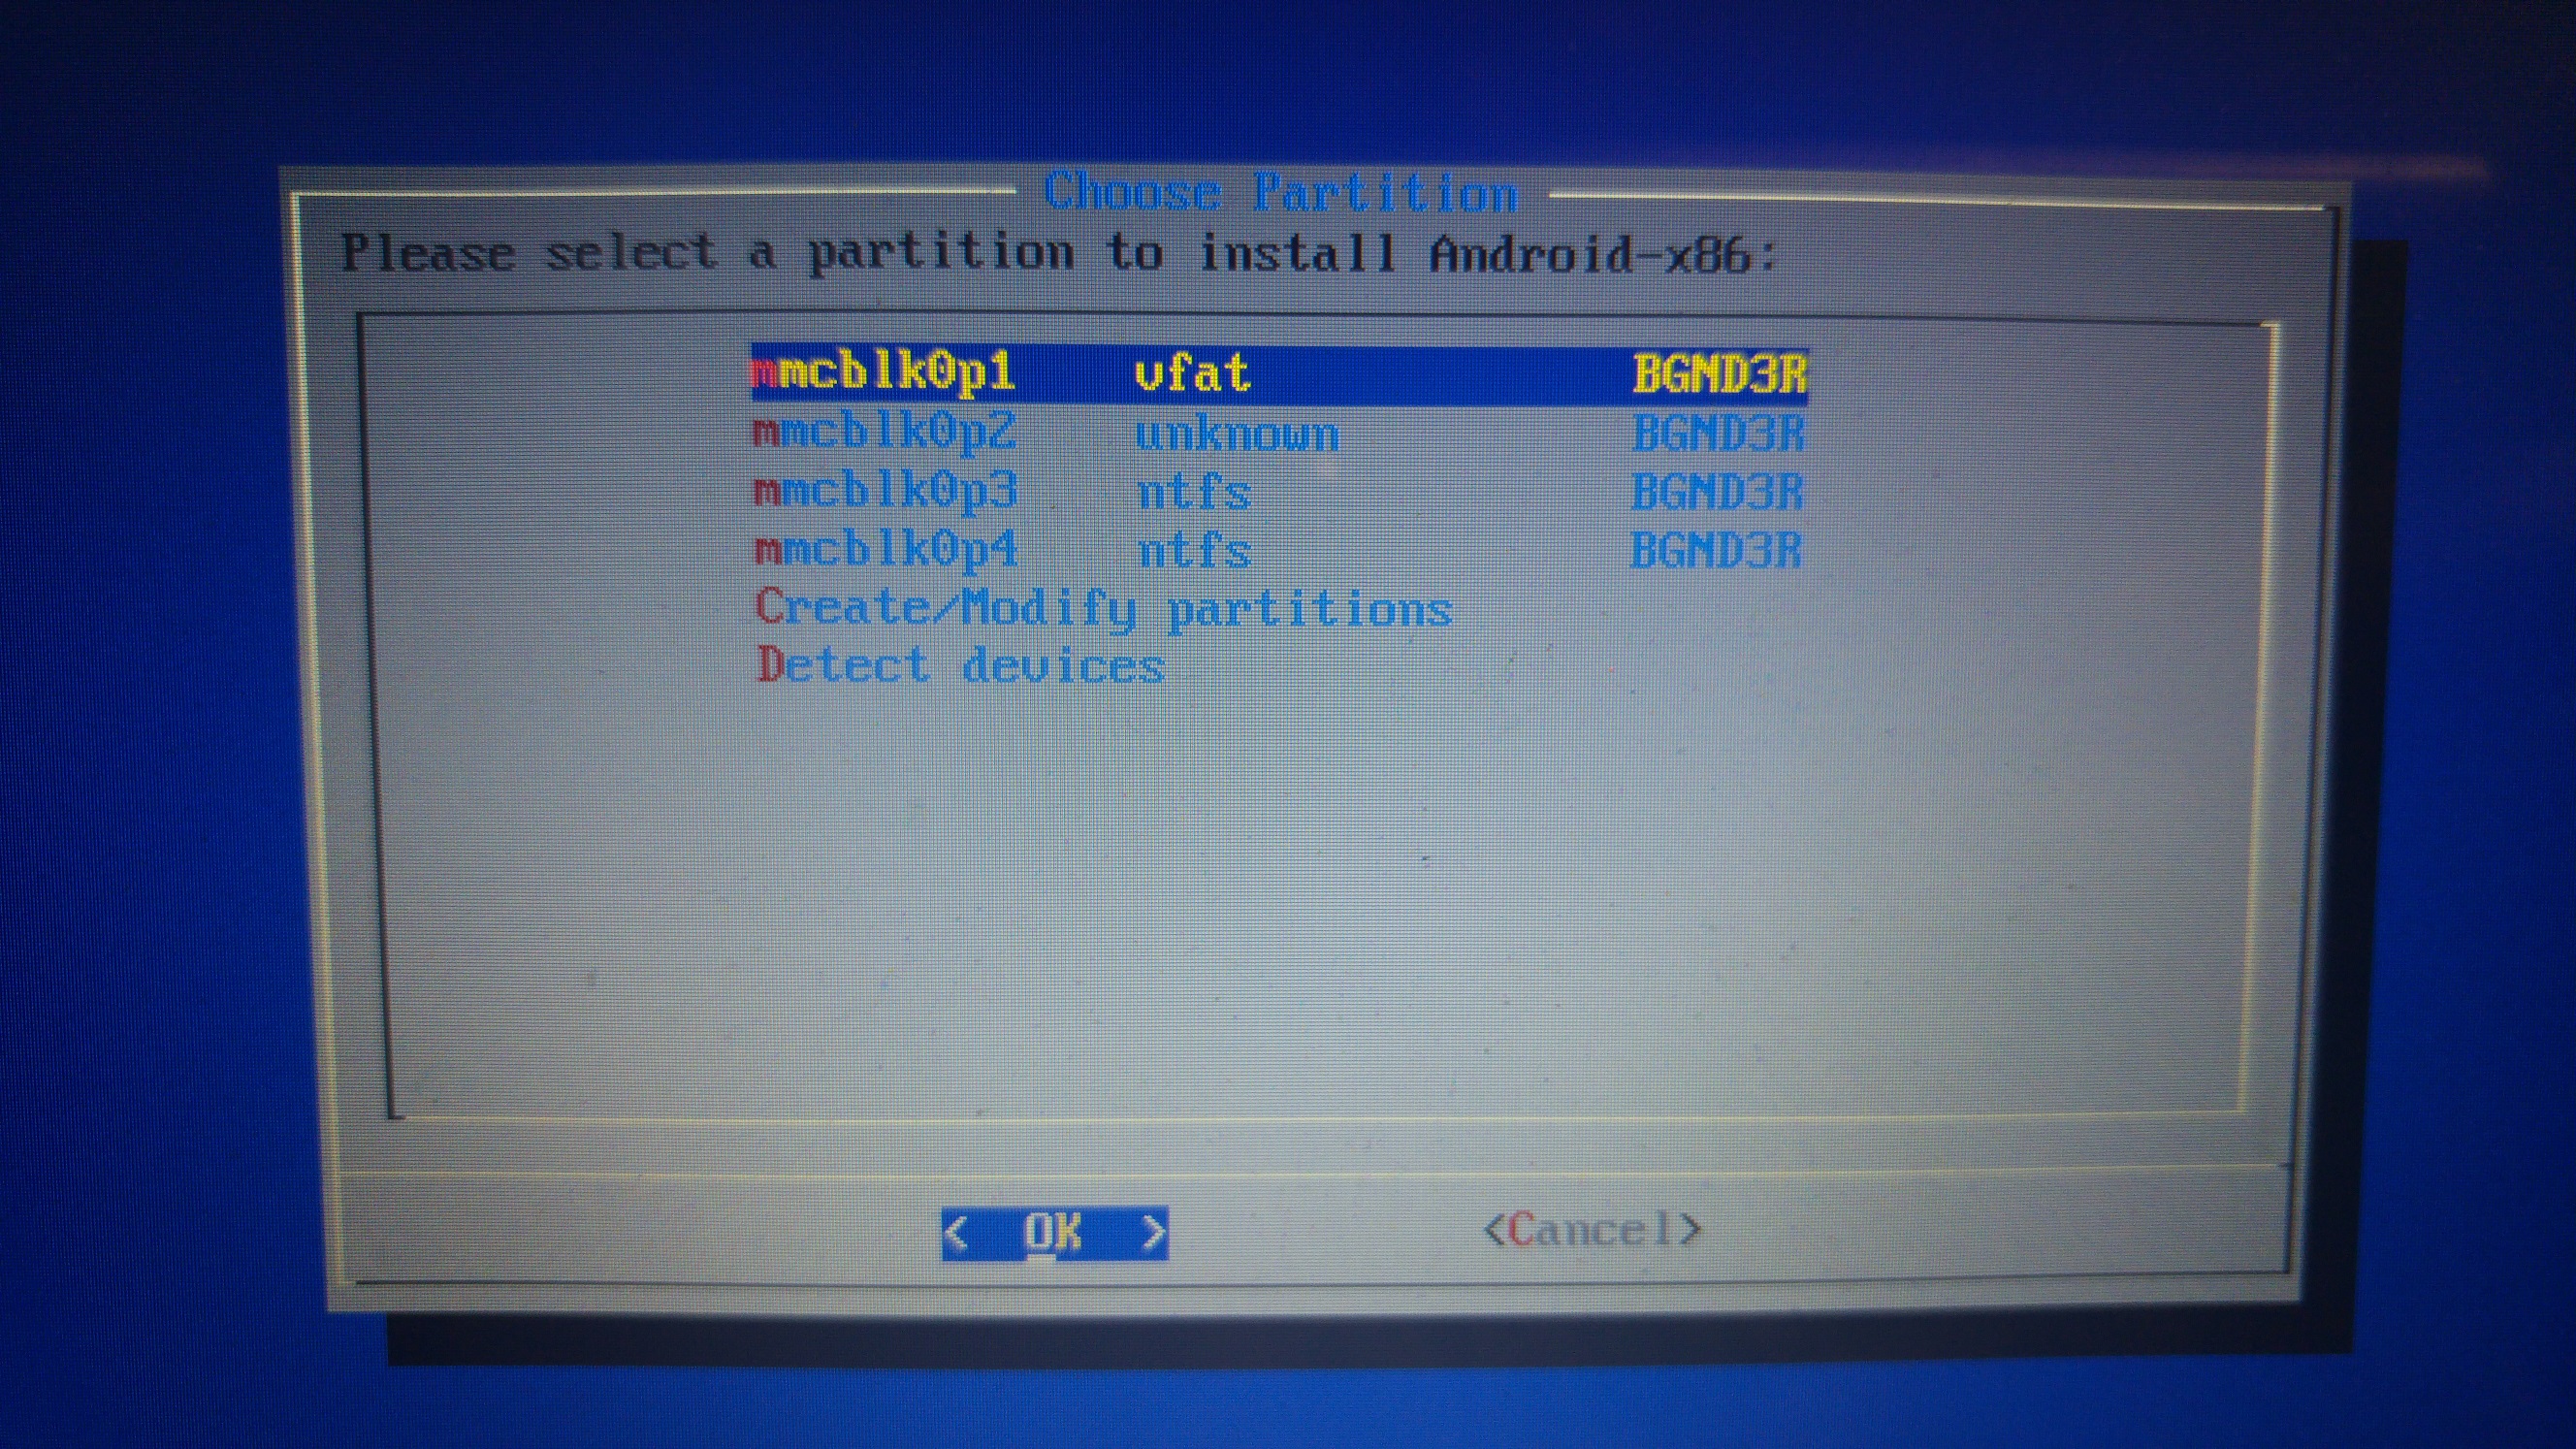Click the Cancel button
The width and height of the screenshot is (2576, 1449).
pyautogui.click(x=1592, y=1230)
